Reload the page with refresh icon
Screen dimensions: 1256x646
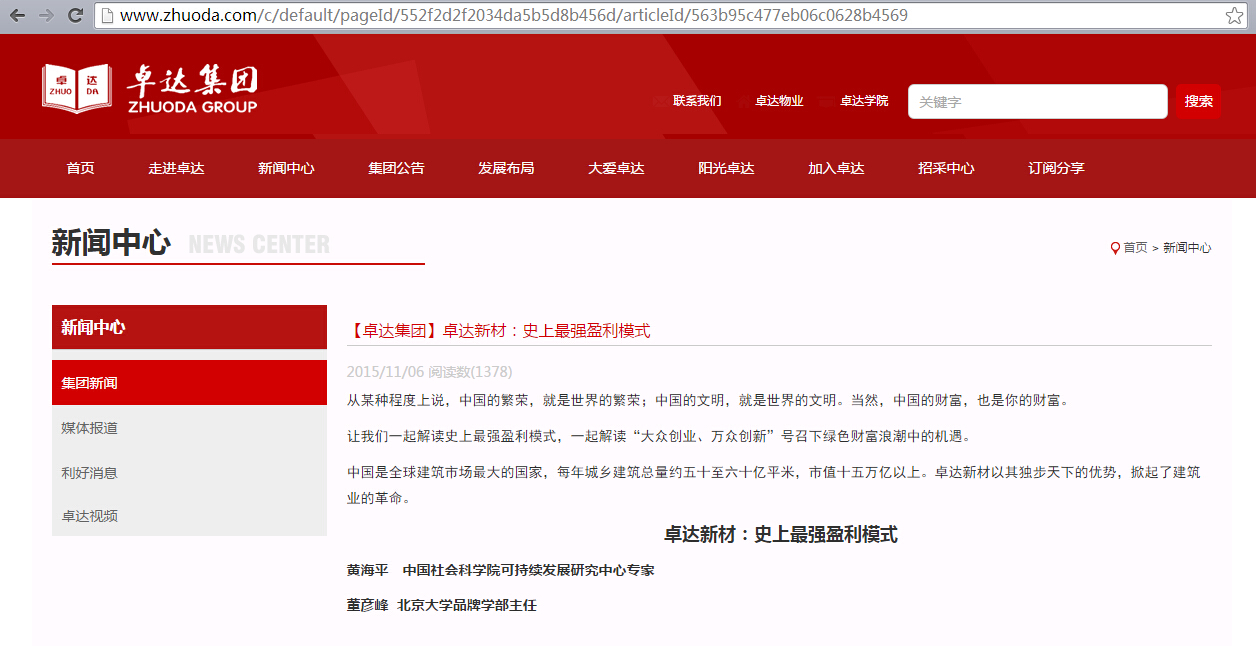coord(75,15)
